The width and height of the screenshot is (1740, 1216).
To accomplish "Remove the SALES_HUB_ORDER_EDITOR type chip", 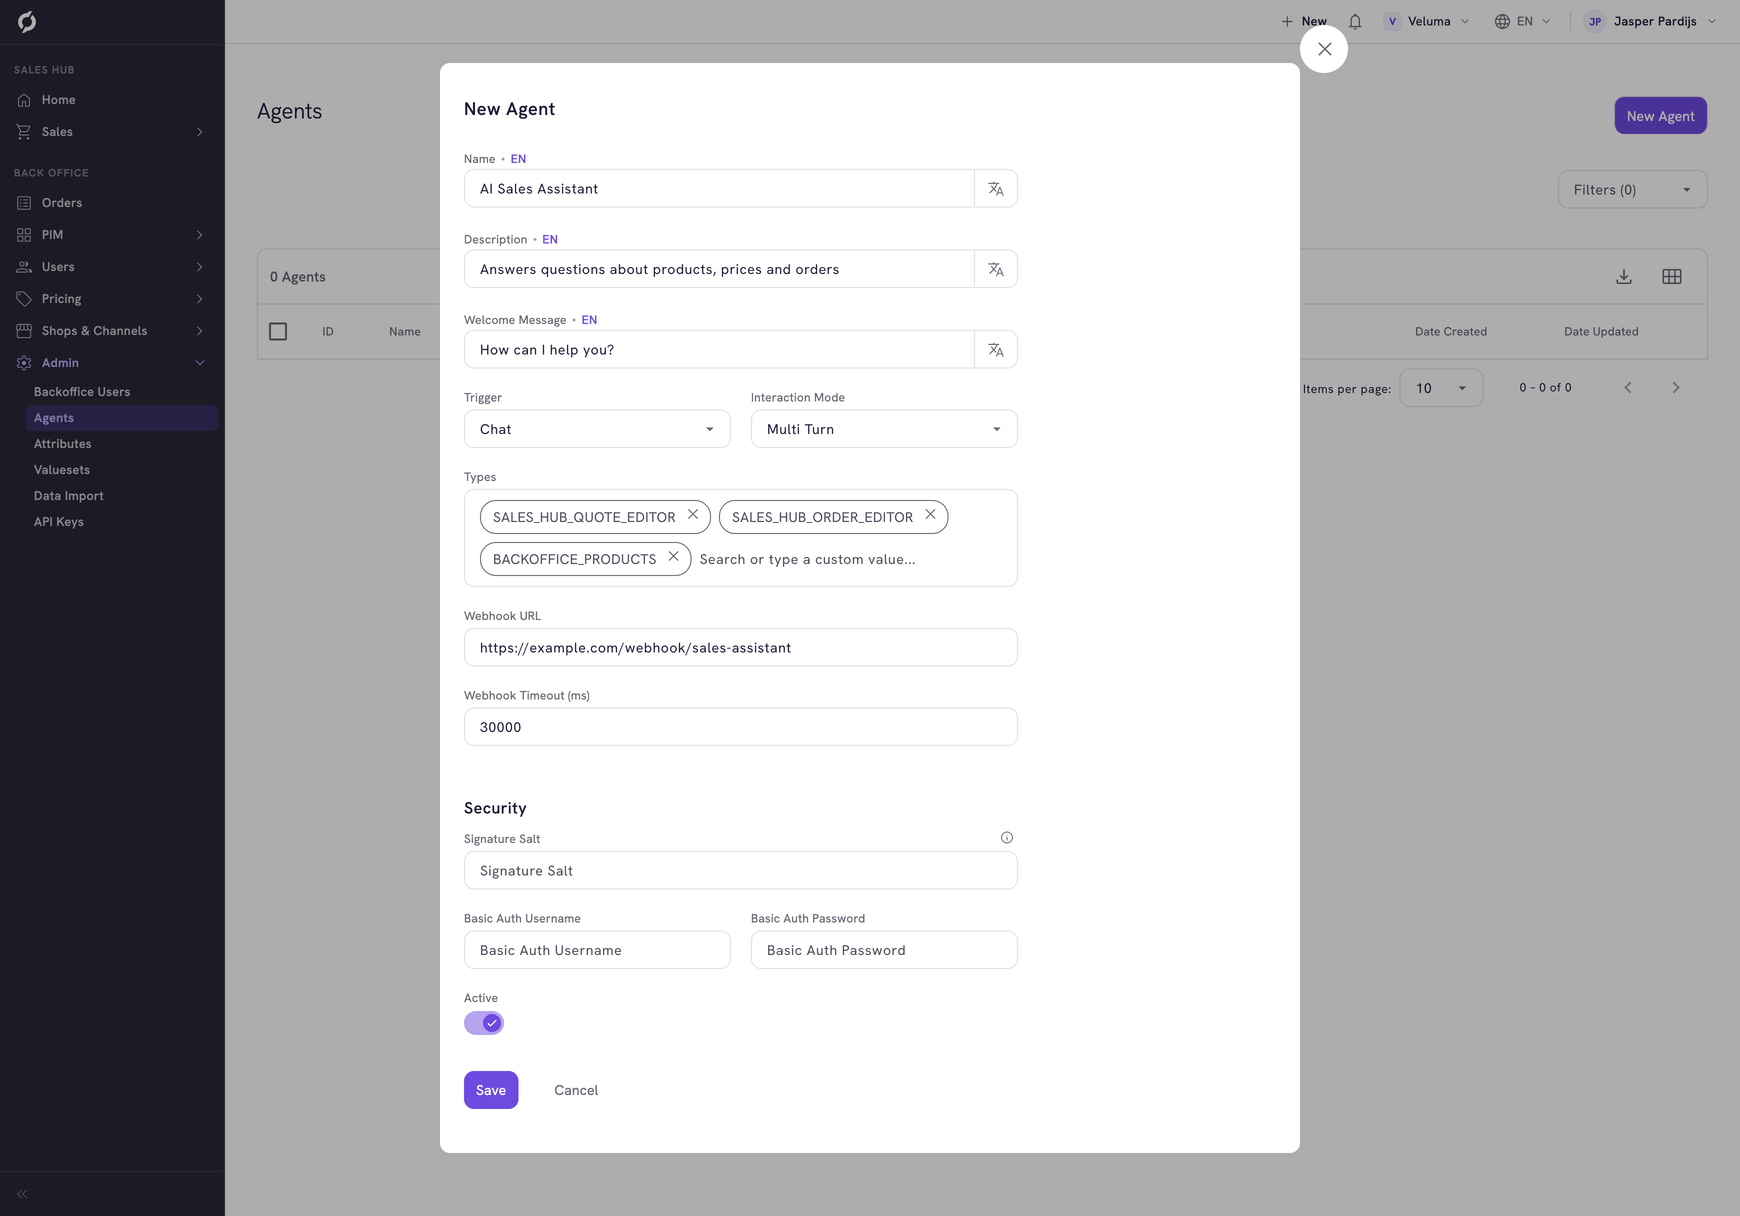I will point(930,515).
